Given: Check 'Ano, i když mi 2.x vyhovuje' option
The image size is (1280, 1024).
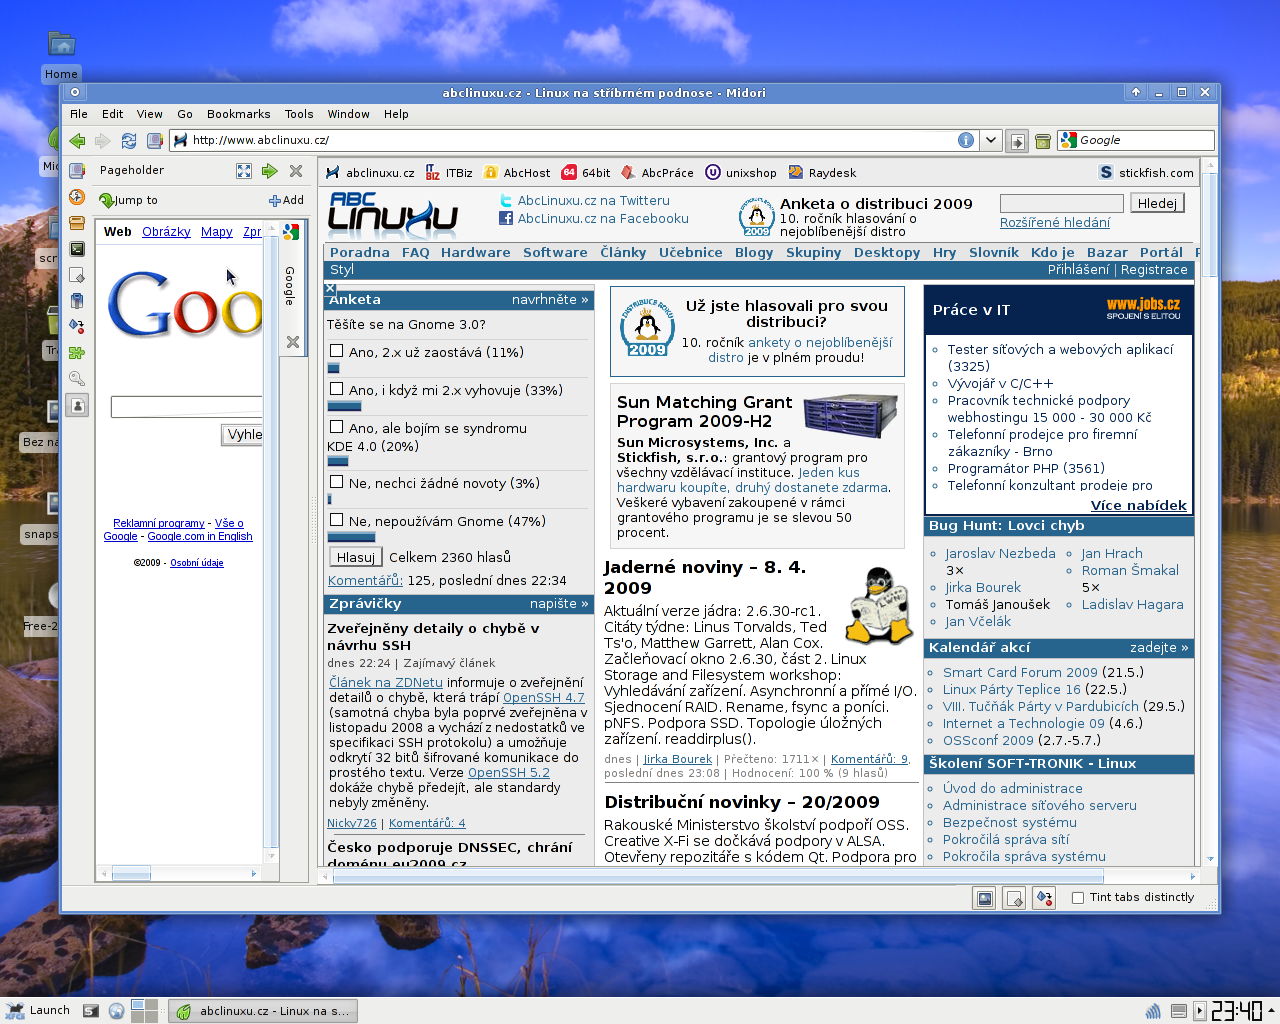Looking at the screenshot, I should point(337,389).
